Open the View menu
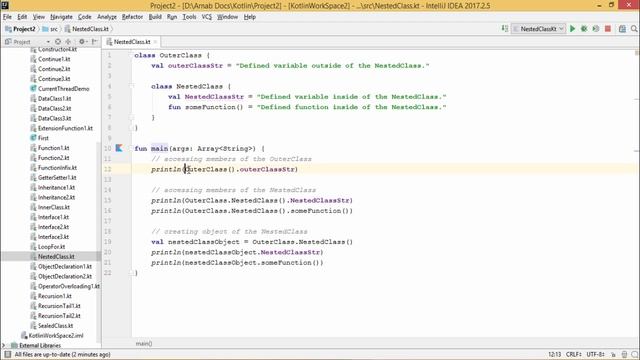 pos(39,17)
